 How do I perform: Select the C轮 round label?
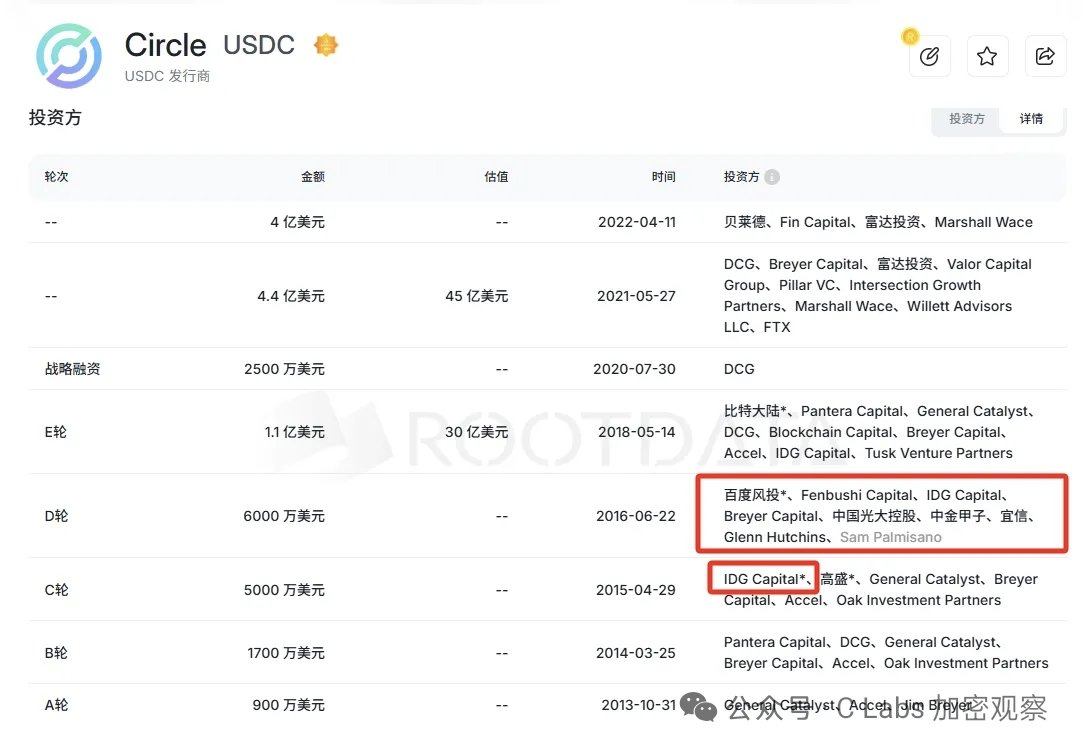[57, 590]
